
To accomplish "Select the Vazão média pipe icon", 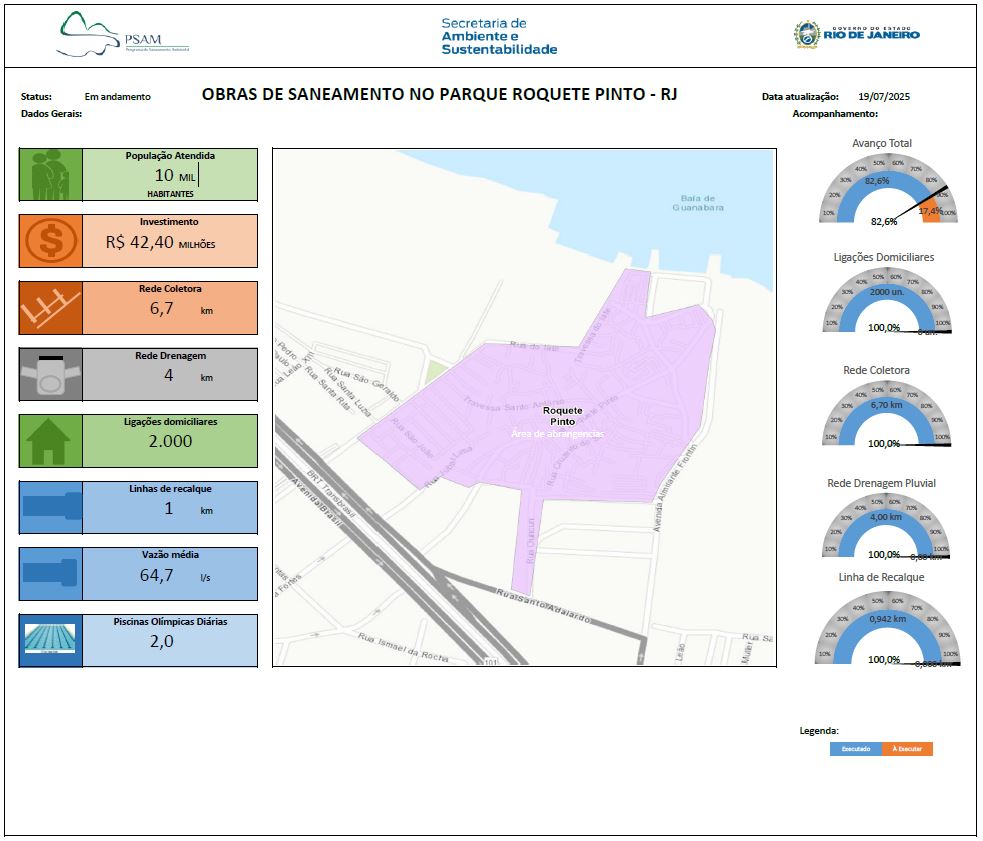I will [50, 574].
